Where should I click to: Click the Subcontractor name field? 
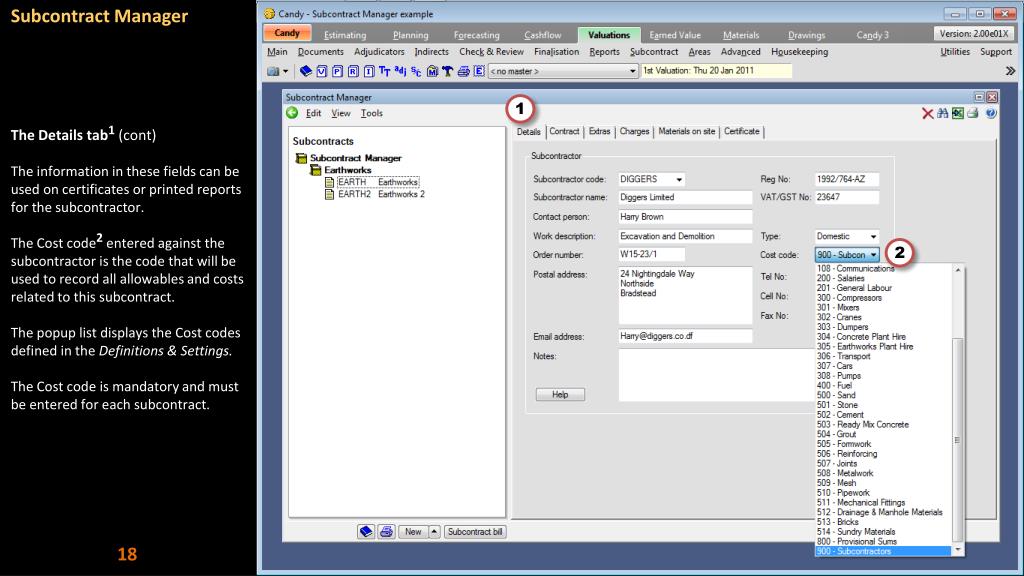685,197
